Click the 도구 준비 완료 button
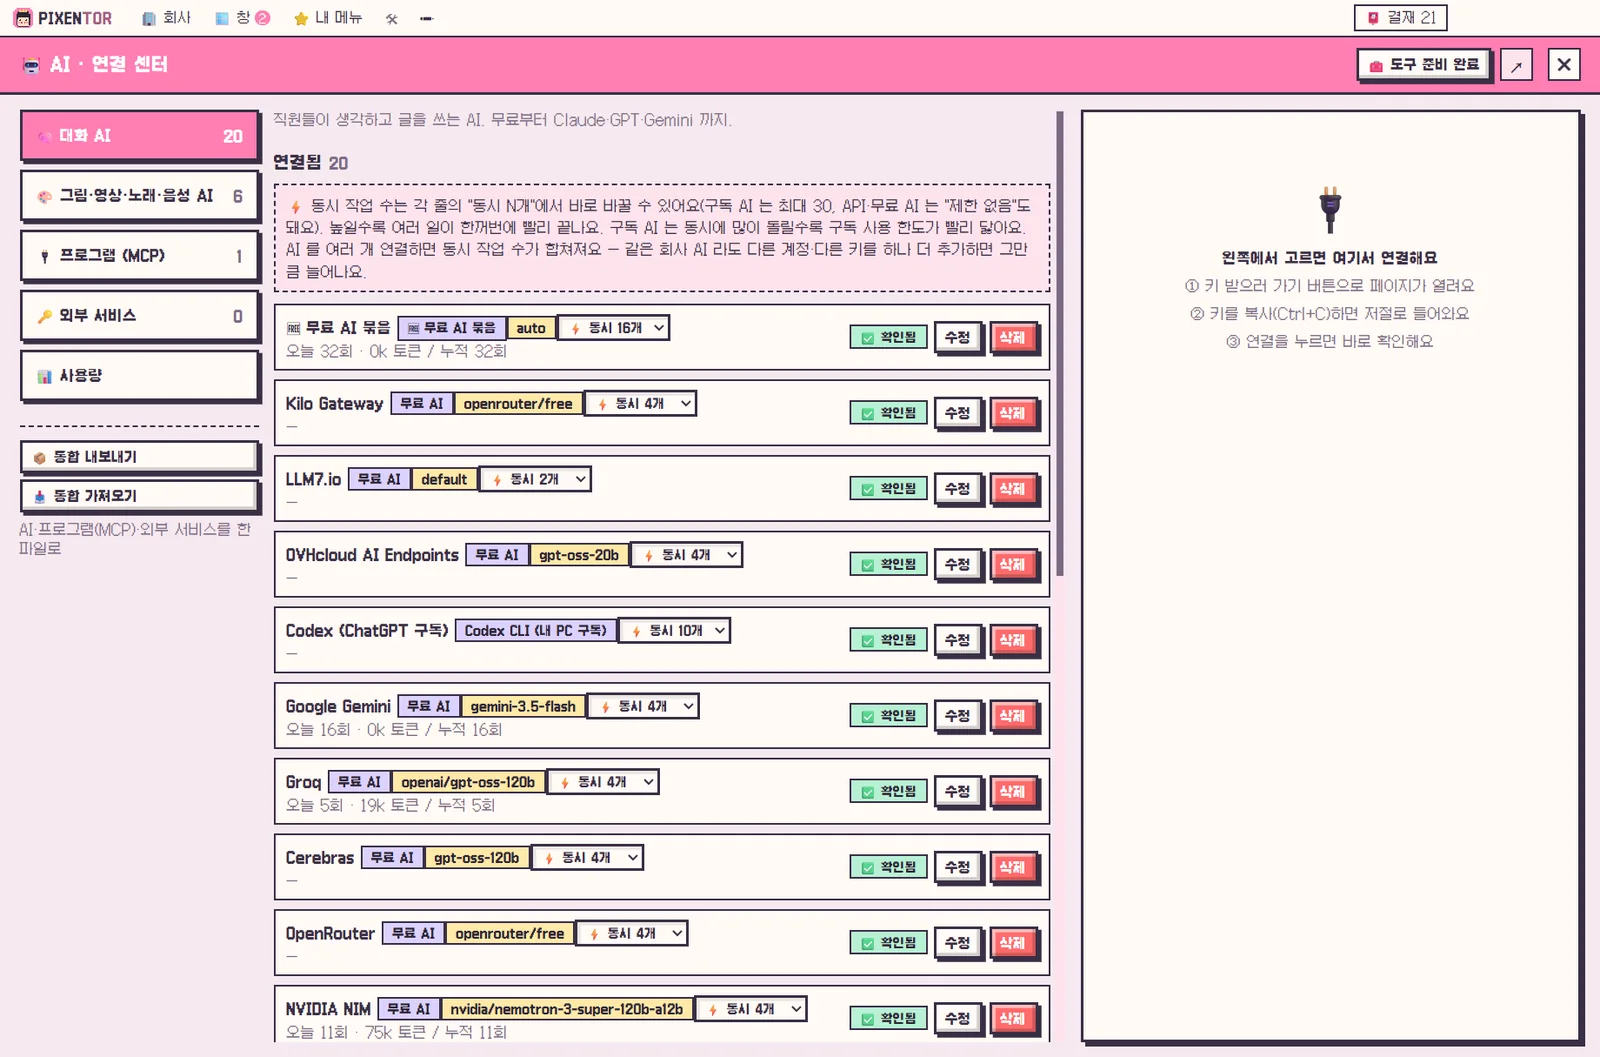1600x1057 pixels. point(1424,64)
